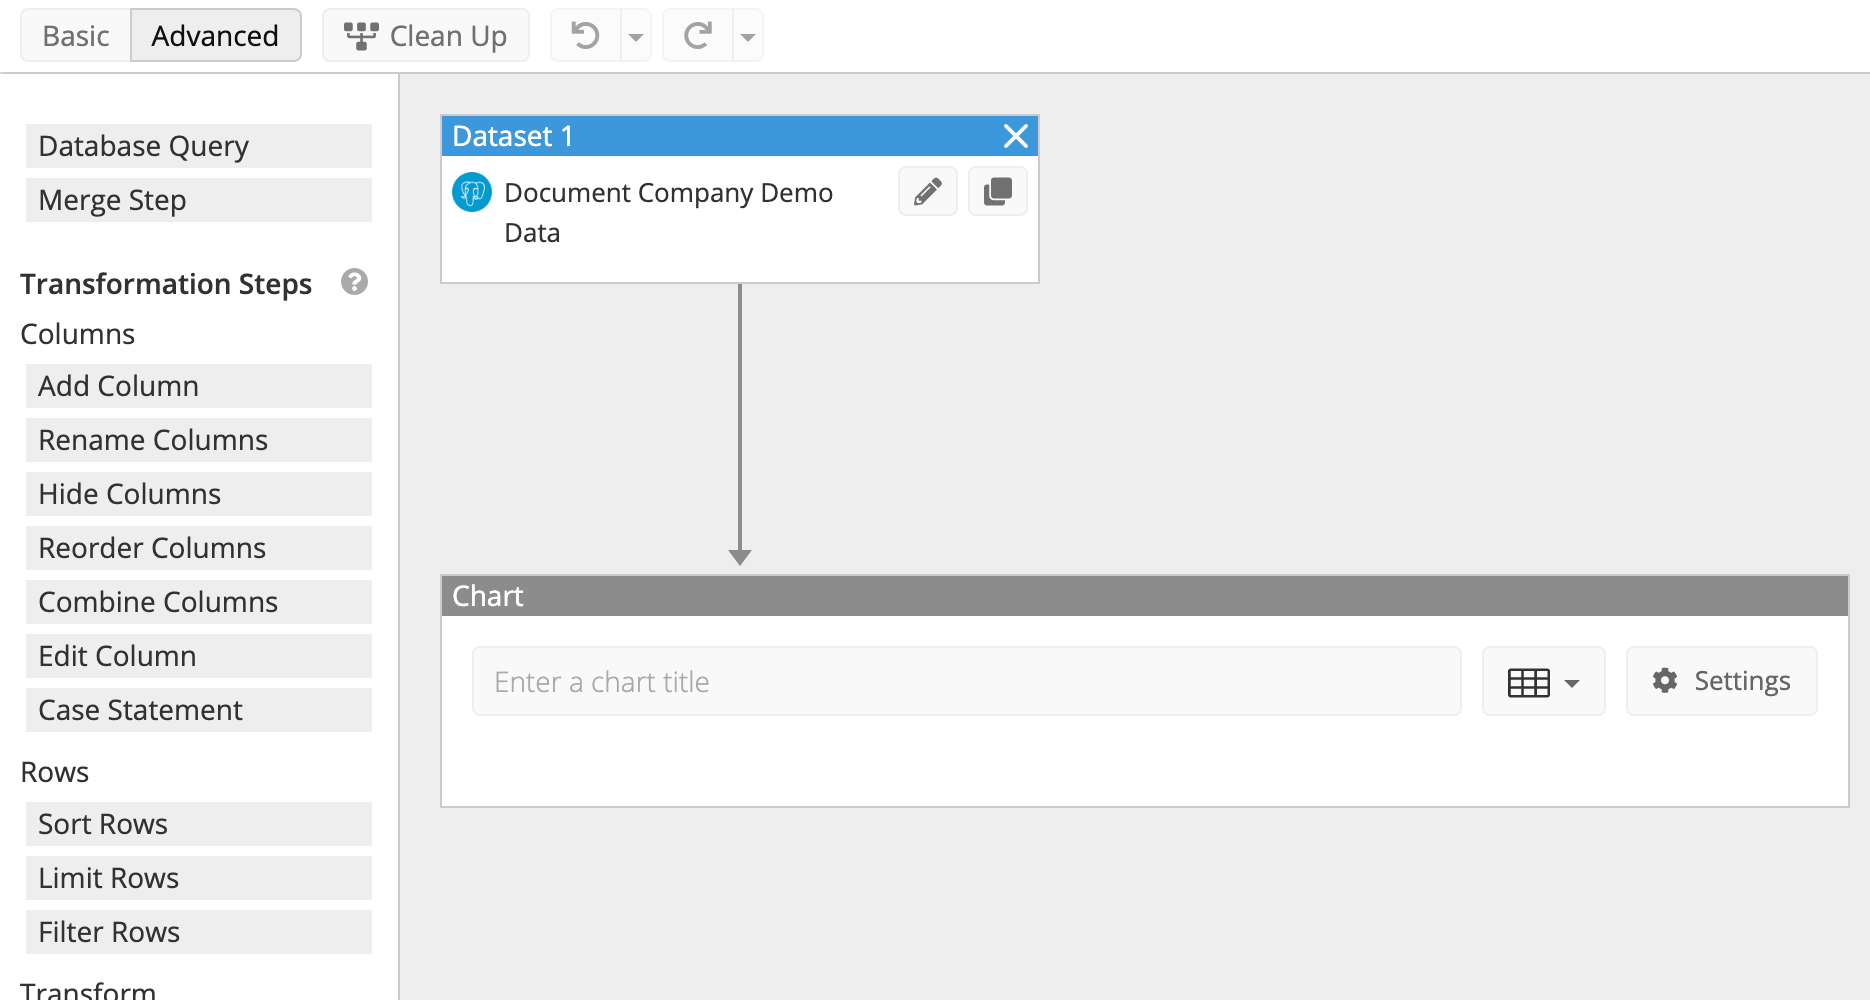This screenshot has width=1870, height=1000.
Task: Choose Add Column transformation
Action: coord(199,386)
